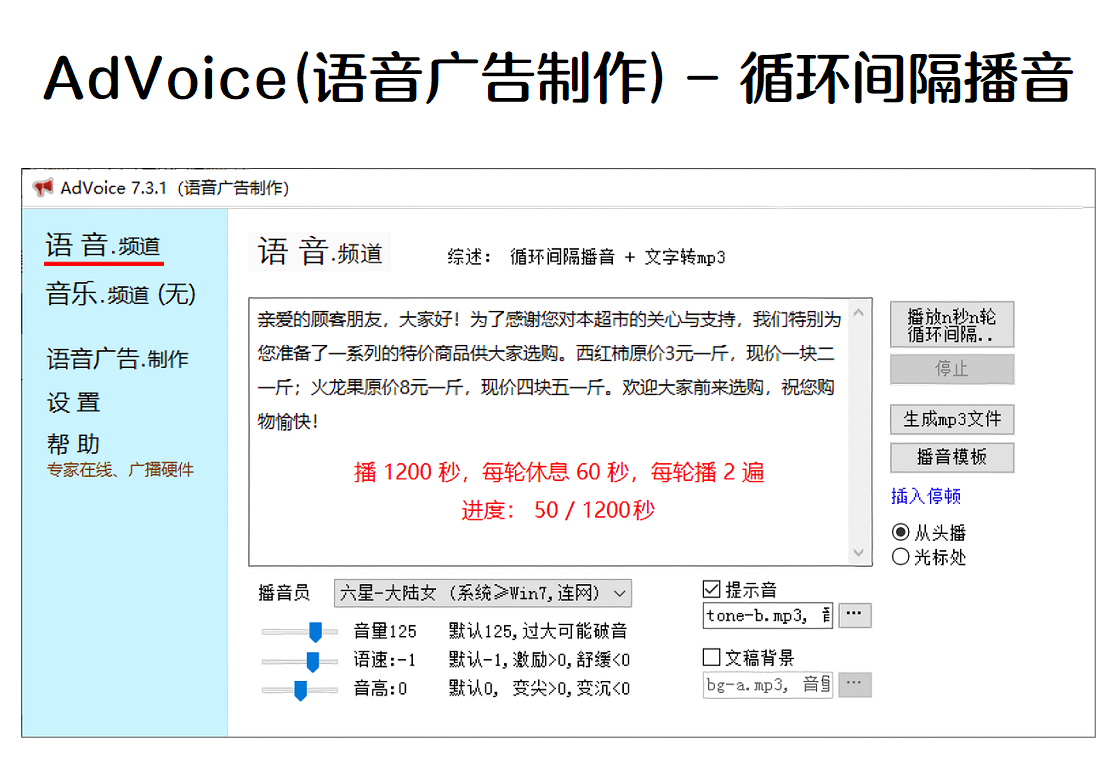Click 播放n秒n轮循环间隔 button
Viewport: 1120px width, 760px height.
(952, 325)
